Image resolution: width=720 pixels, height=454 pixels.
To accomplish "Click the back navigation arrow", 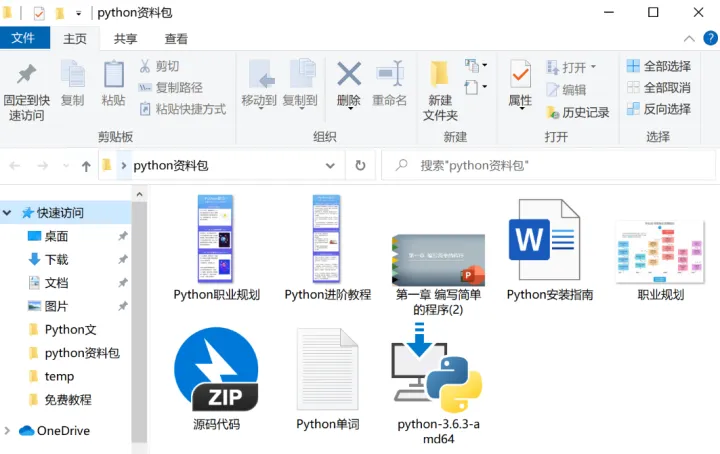I will (x=15, y=165).
